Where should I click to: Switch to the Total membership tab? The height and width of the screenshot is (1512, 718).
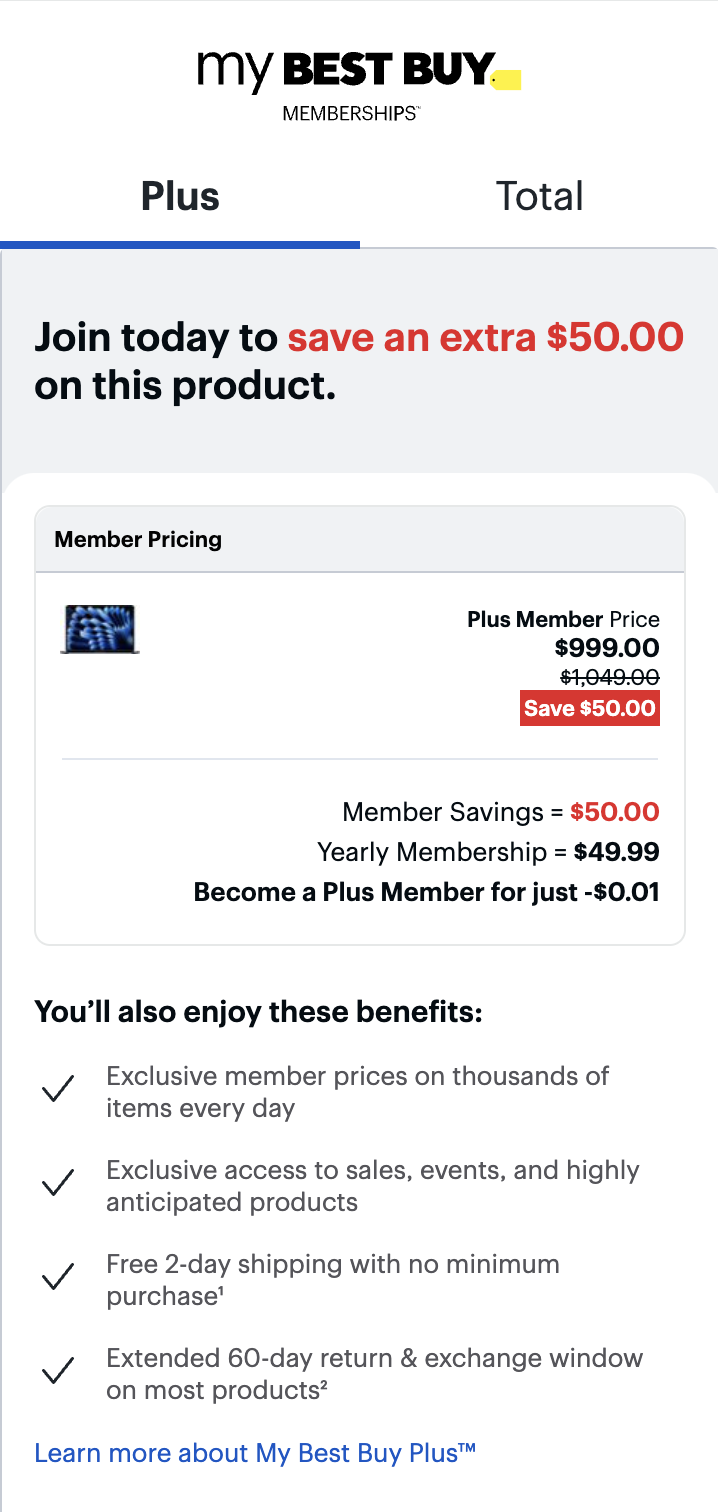coord(539,197)
